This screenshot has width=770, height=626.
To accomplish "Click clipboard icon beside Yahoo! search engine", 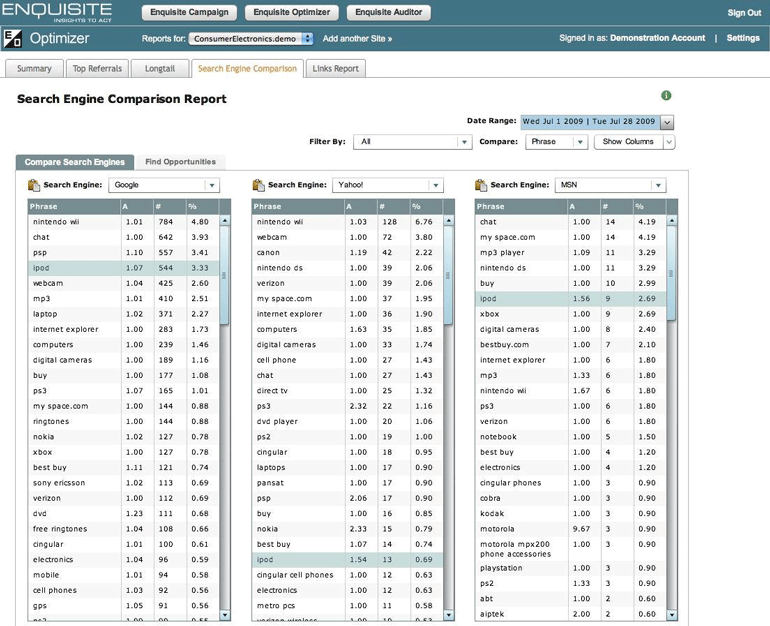I will click(258, 185).
